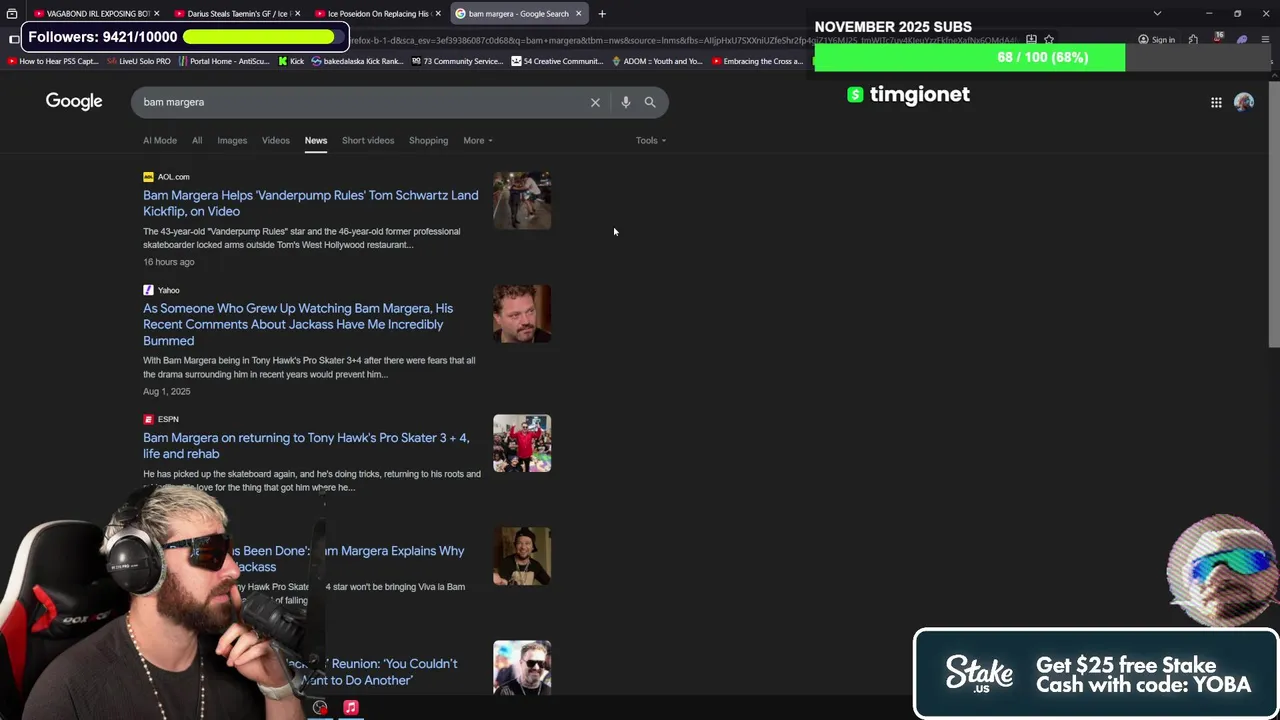Click the round dark icon left of the music icon
This screenshot has width=1280, height=720.
[320, 708]
